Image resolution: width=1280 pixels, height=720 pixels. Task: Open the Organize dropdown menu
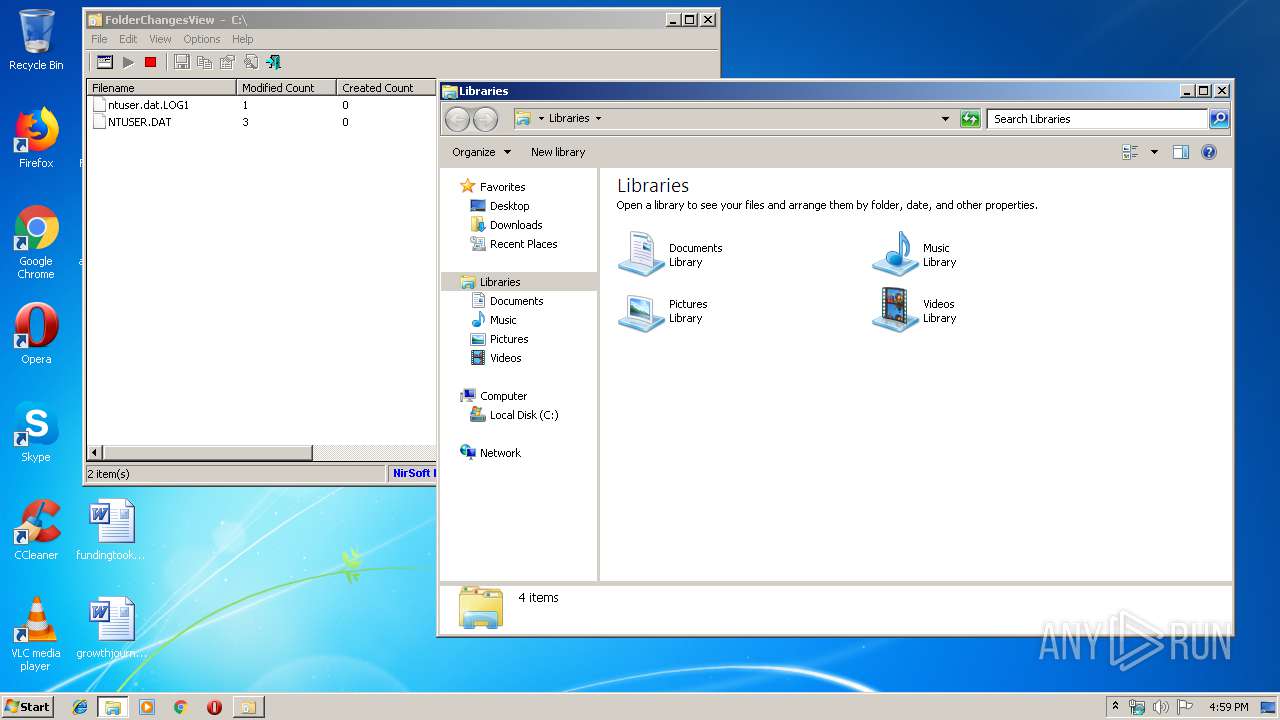click(x=481, y=152)
